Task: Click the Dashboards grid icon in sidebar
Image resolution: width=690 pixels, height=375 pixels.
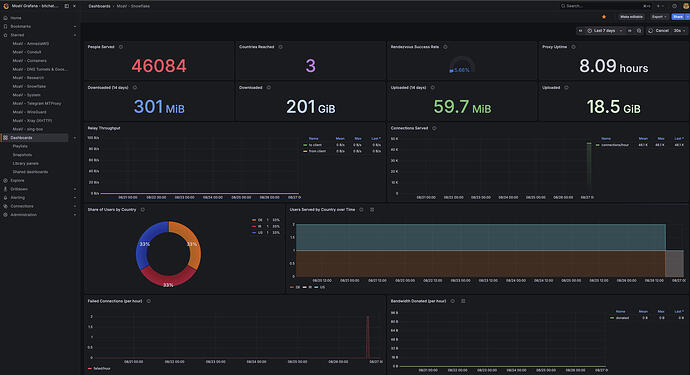Action: tap(5, 138)
